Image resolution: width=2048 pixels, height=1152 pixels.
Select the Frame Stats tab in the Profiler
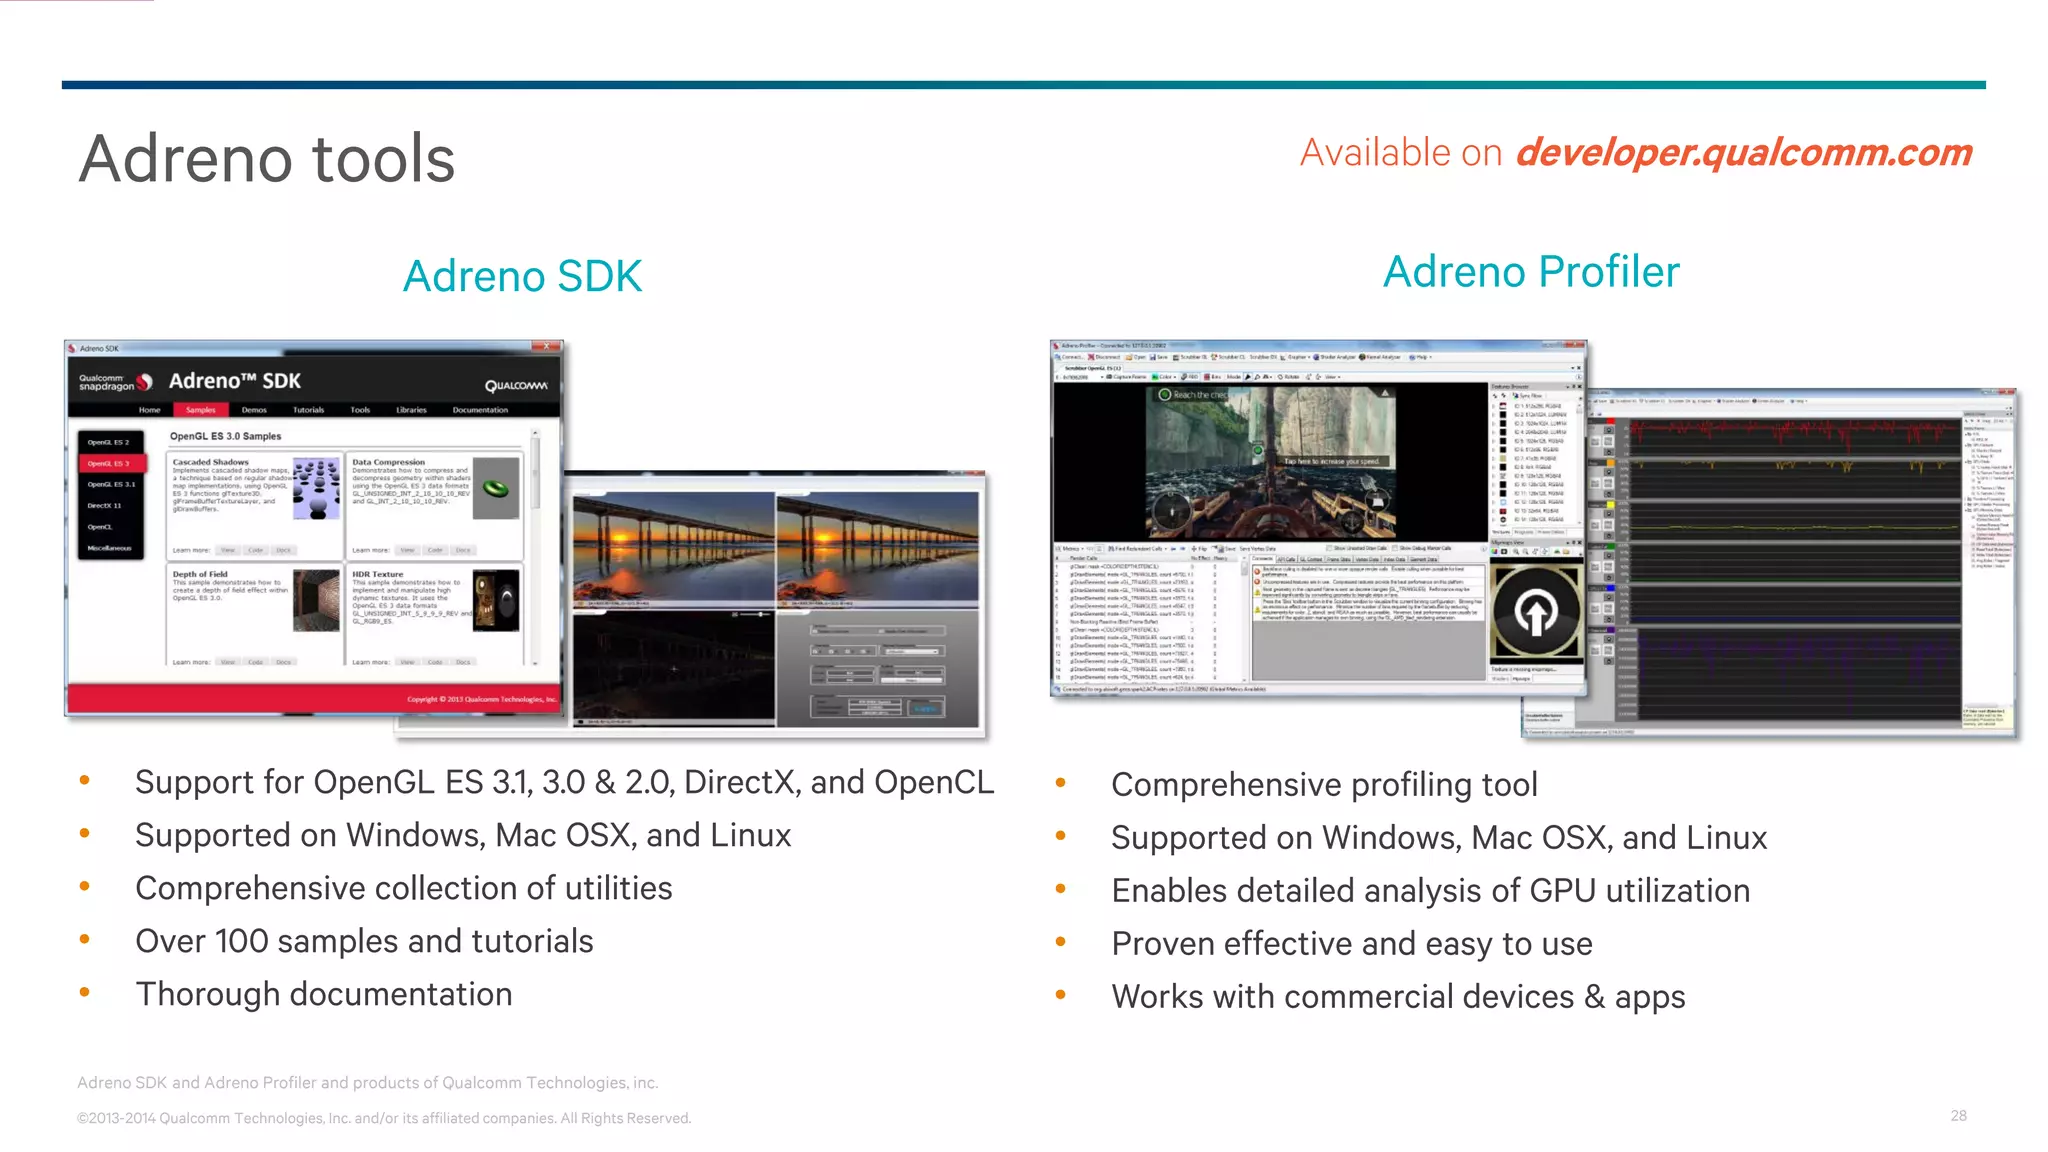[1339, 559]
